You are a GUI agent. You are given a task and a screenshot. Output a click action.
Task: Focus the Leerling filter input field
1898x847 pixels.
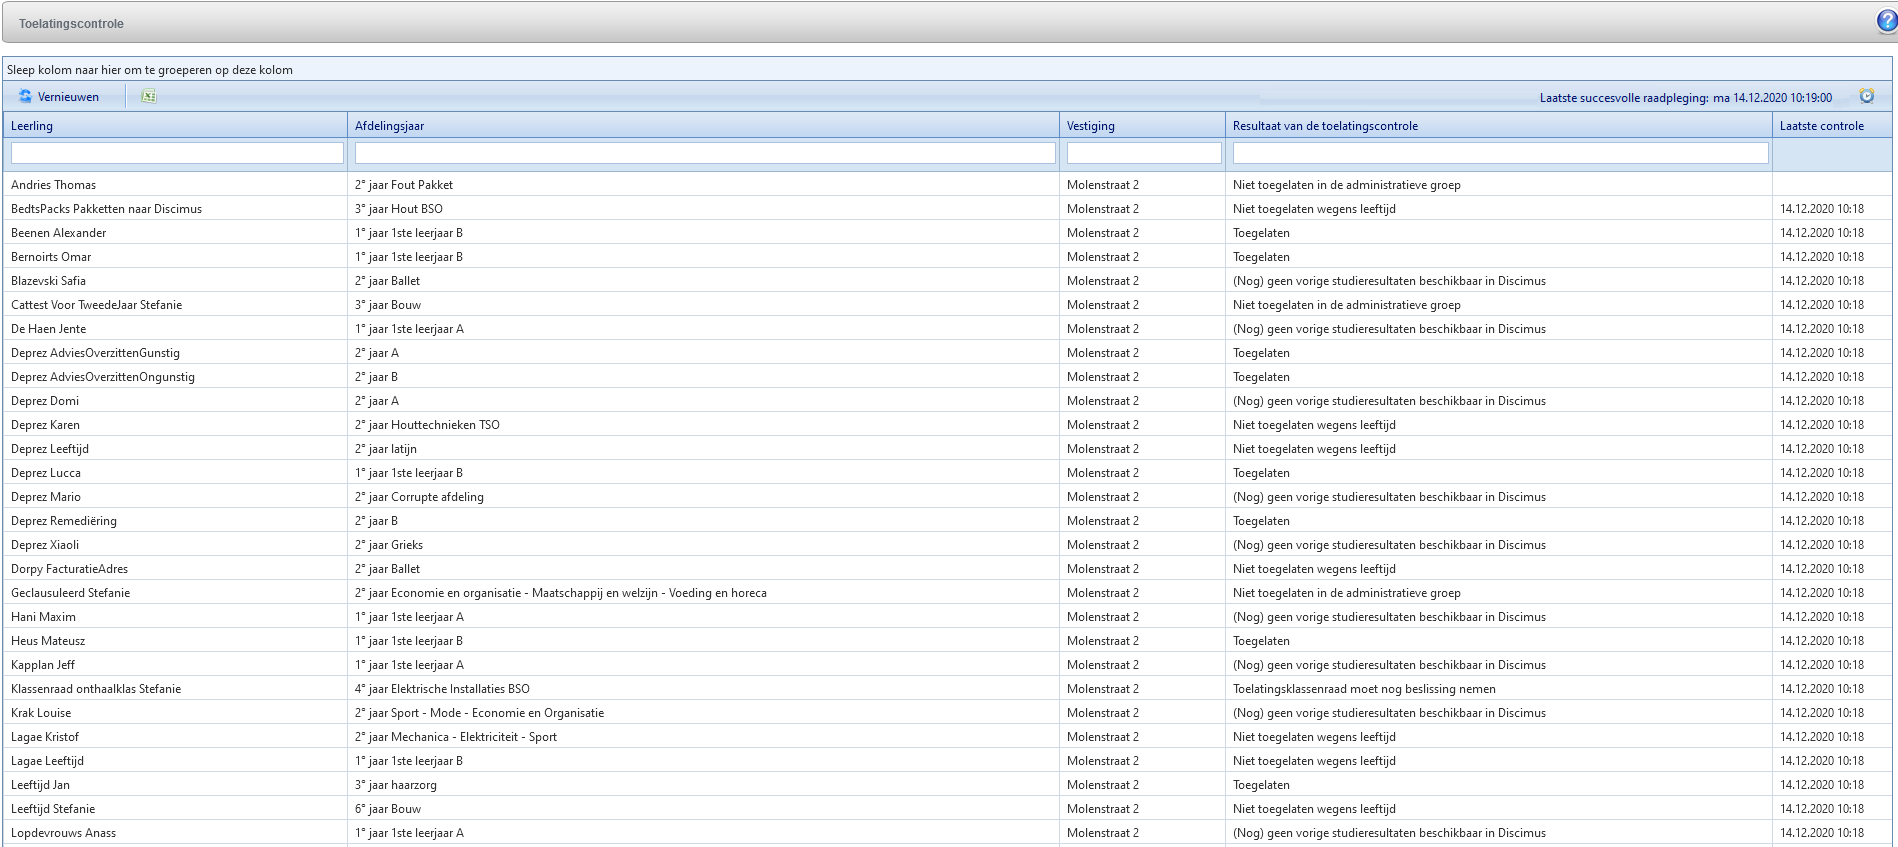(177, 153)
